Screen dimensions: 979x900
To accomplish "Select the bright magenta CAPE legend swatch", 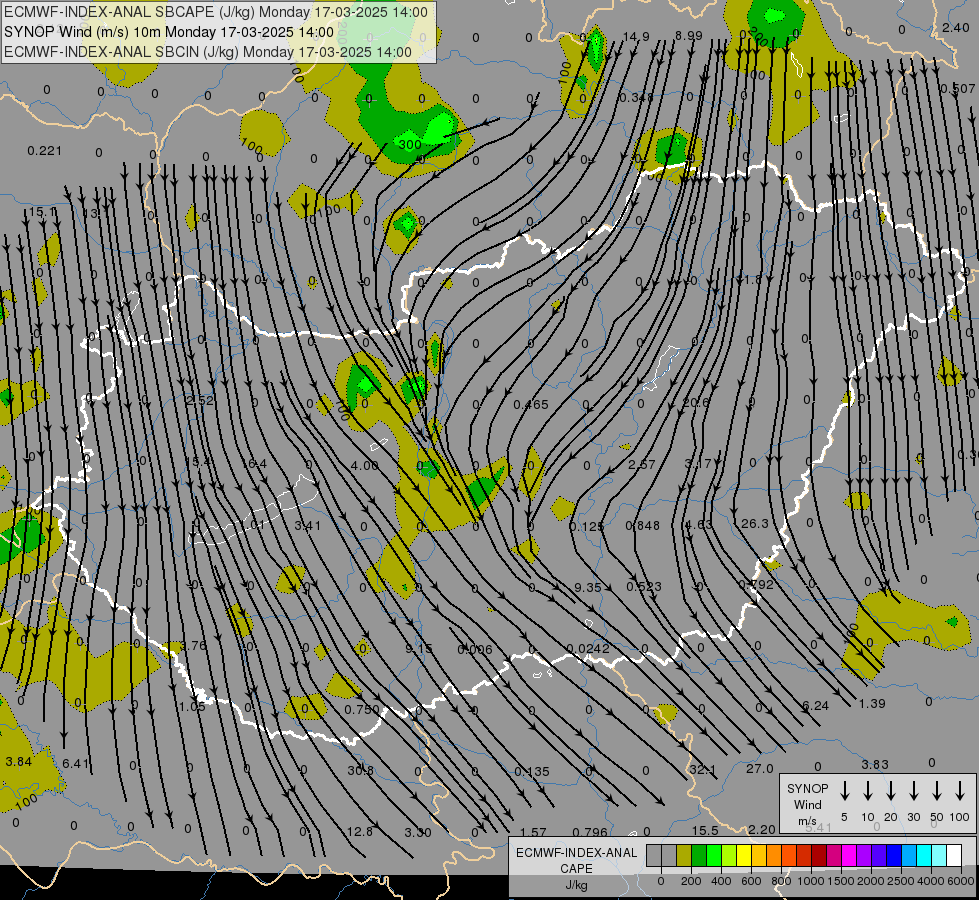I will (849, 856).
